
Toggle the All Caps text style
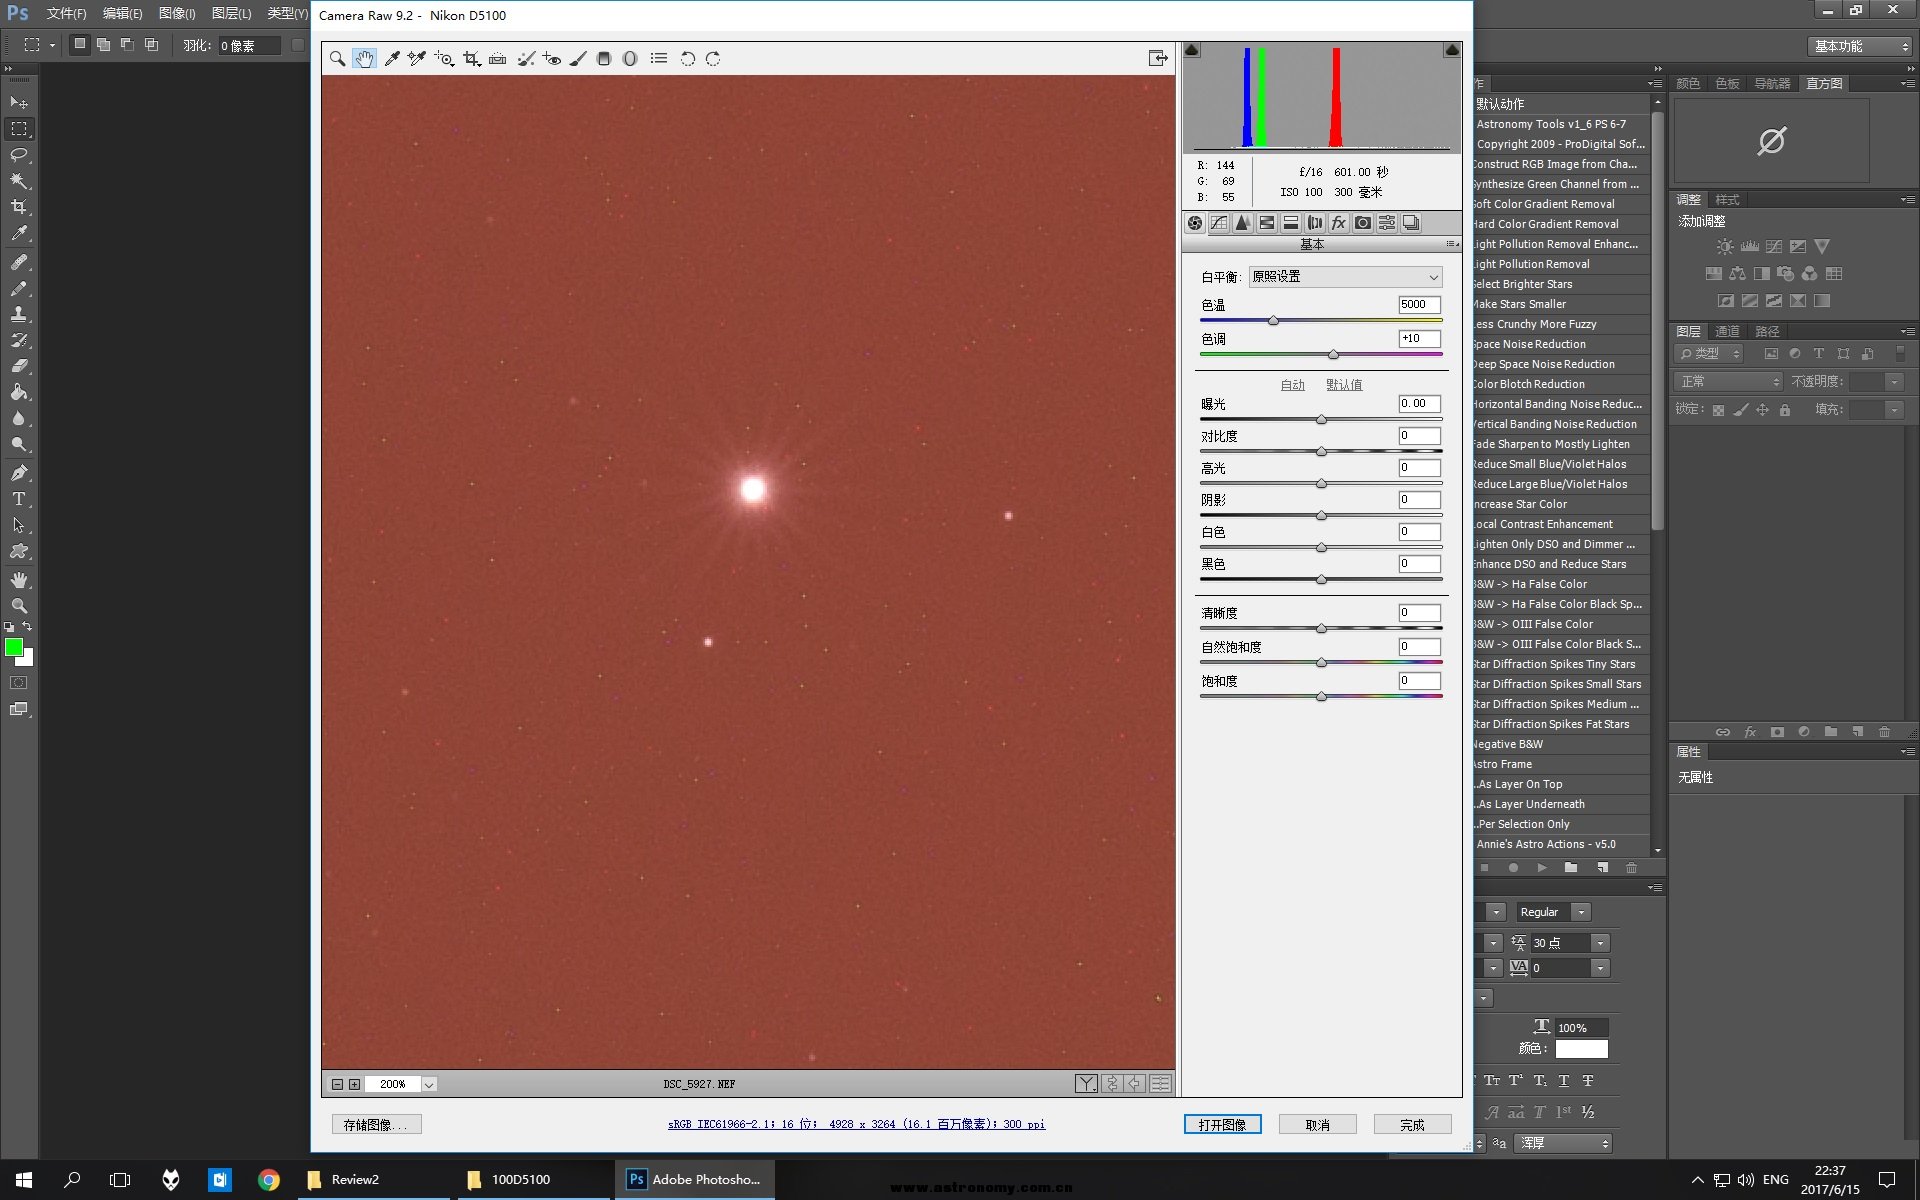[1492, 1081]
